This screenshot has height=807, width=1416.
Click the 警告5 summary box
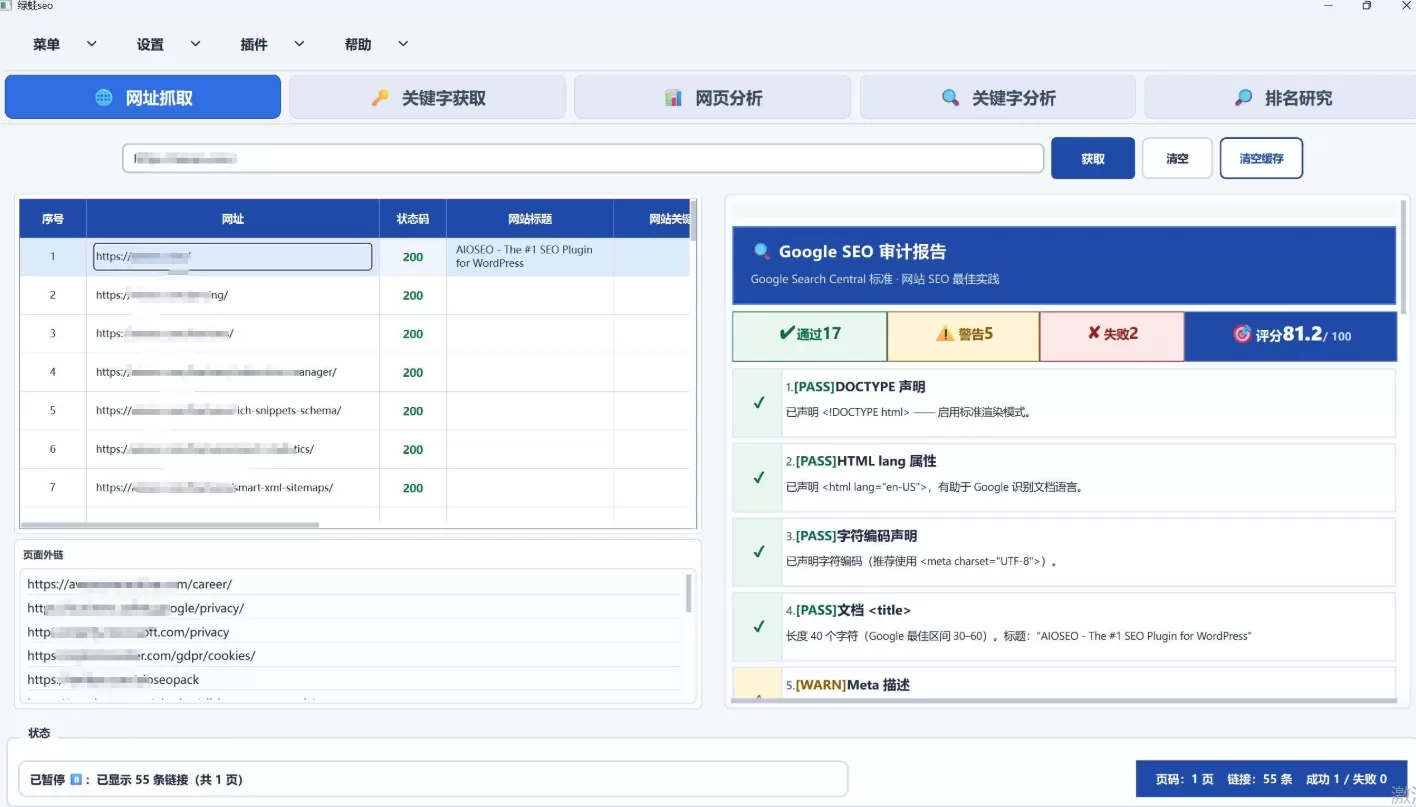(x=964, y=334)
